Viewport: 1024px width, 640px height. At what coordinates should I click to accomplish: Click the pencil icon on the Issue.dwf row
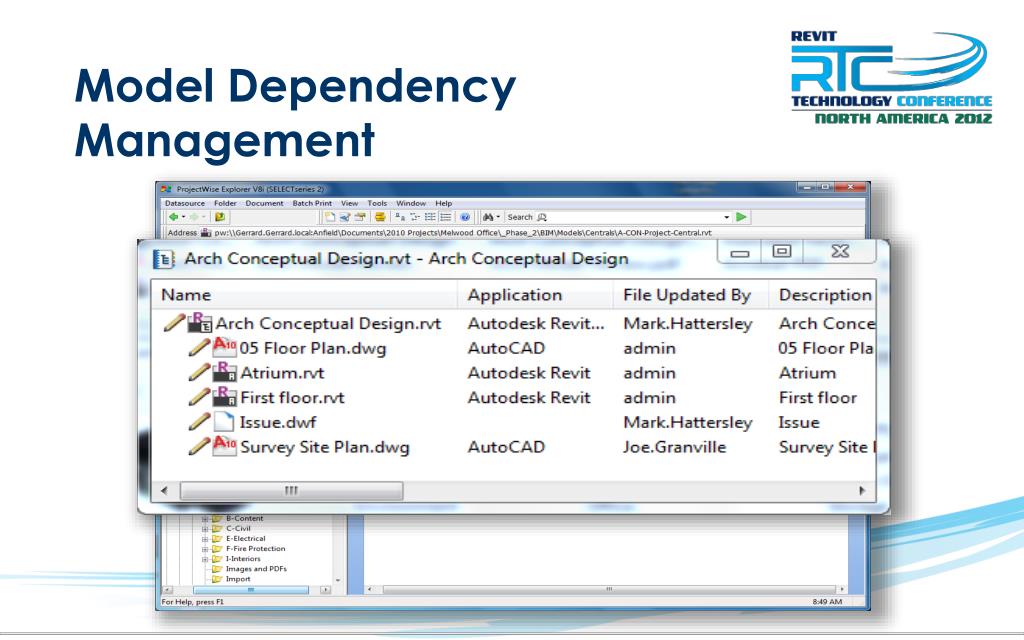click(x=199, y=421)
